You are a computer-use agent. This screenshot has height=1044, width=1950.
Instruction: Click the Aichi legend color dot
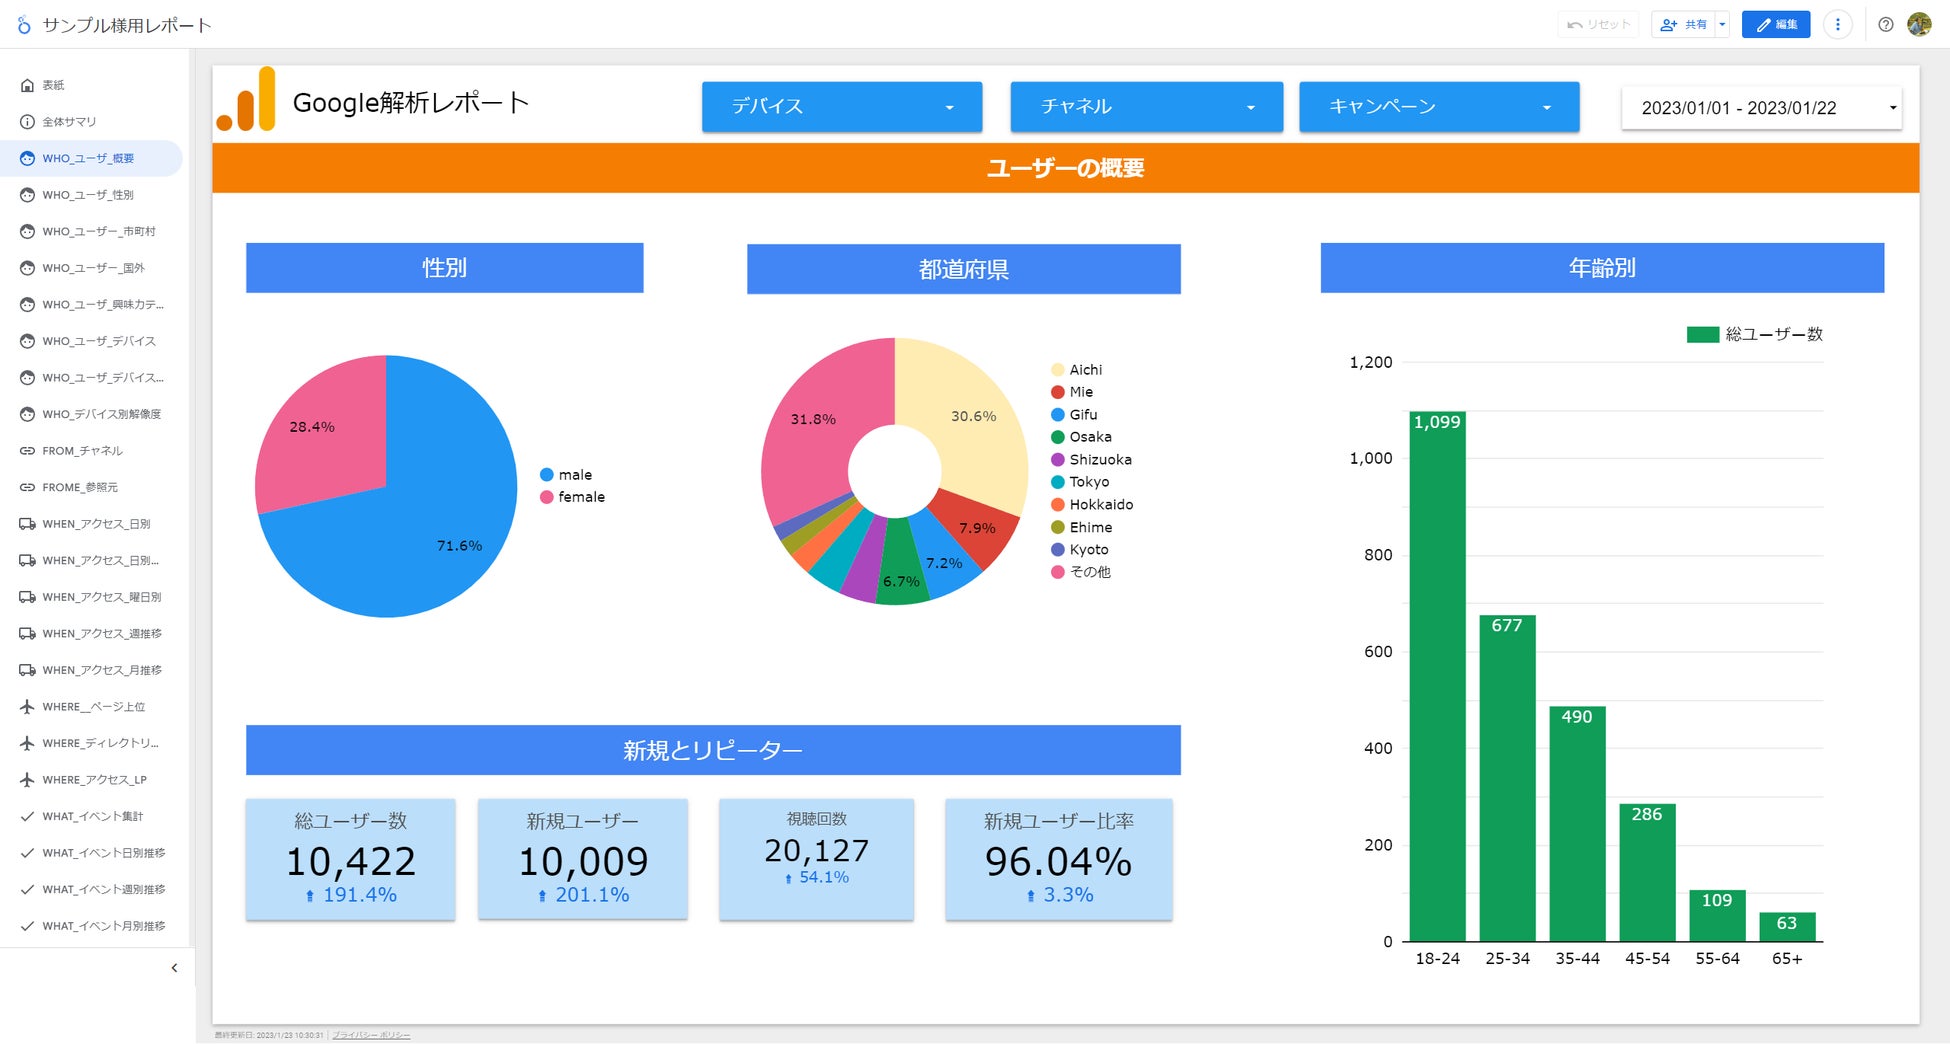point(1058,370)
